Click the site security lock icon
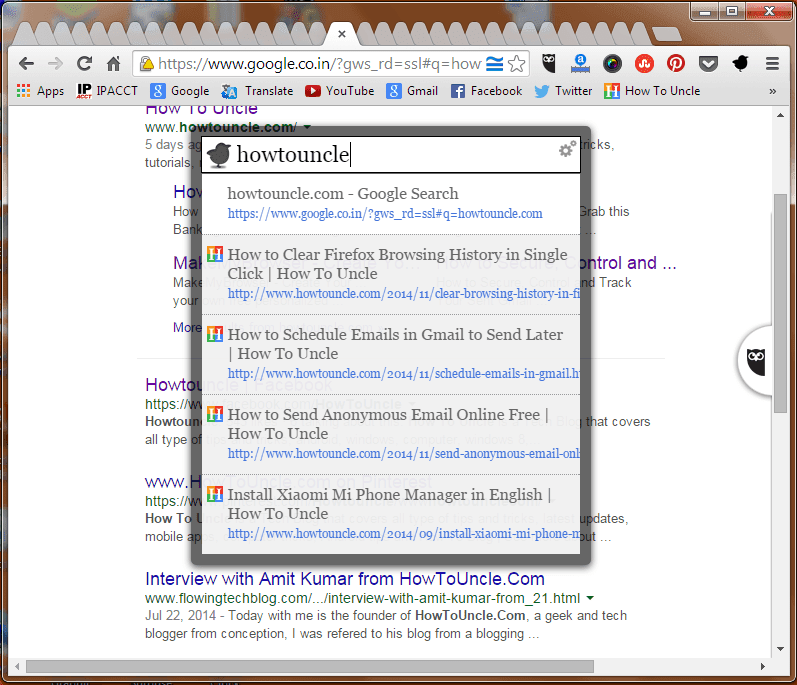Viewport: 797px width, 685px height. pyautogui.click(x=146, y=64)
